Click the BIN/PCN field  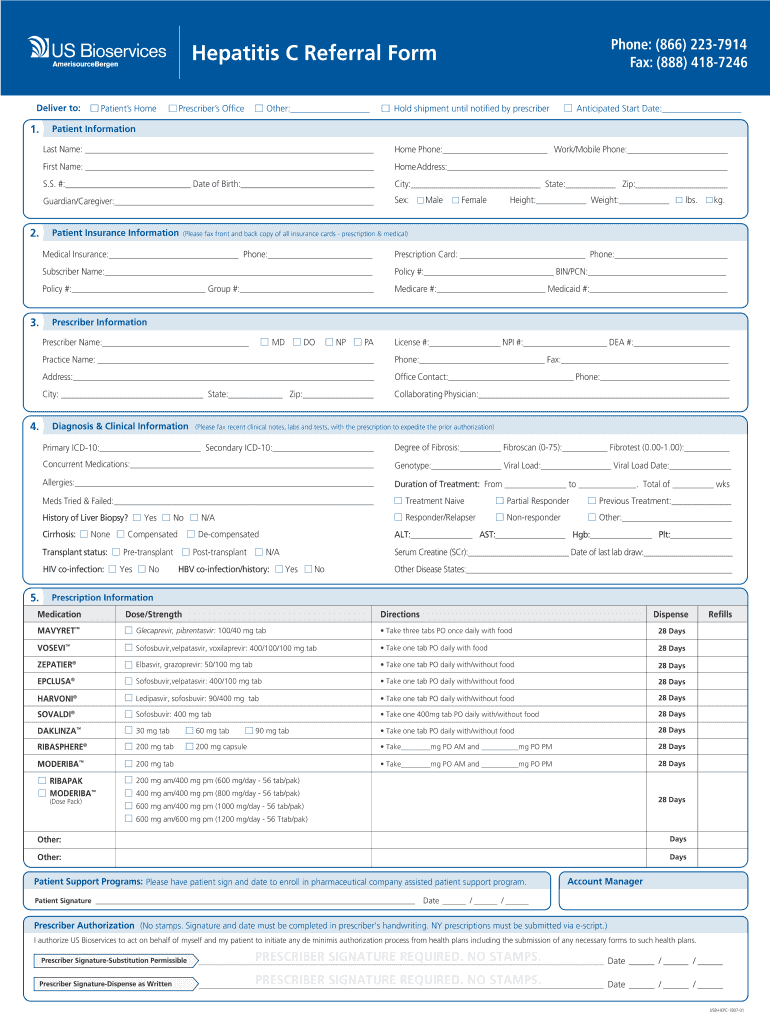click(658, 272)
